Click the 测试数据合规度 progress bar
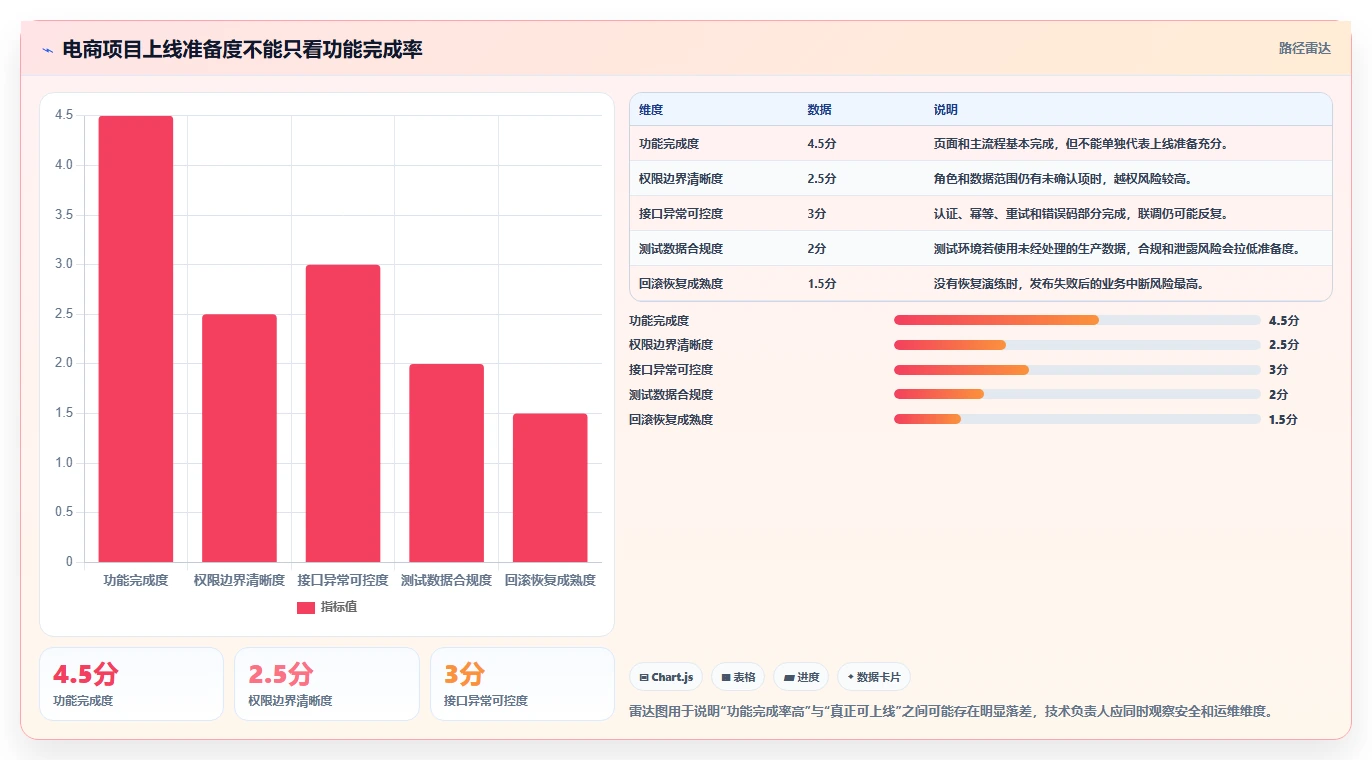This screenshot has width=1372, height=760. pyautogui.click(x=1077, y=395)
